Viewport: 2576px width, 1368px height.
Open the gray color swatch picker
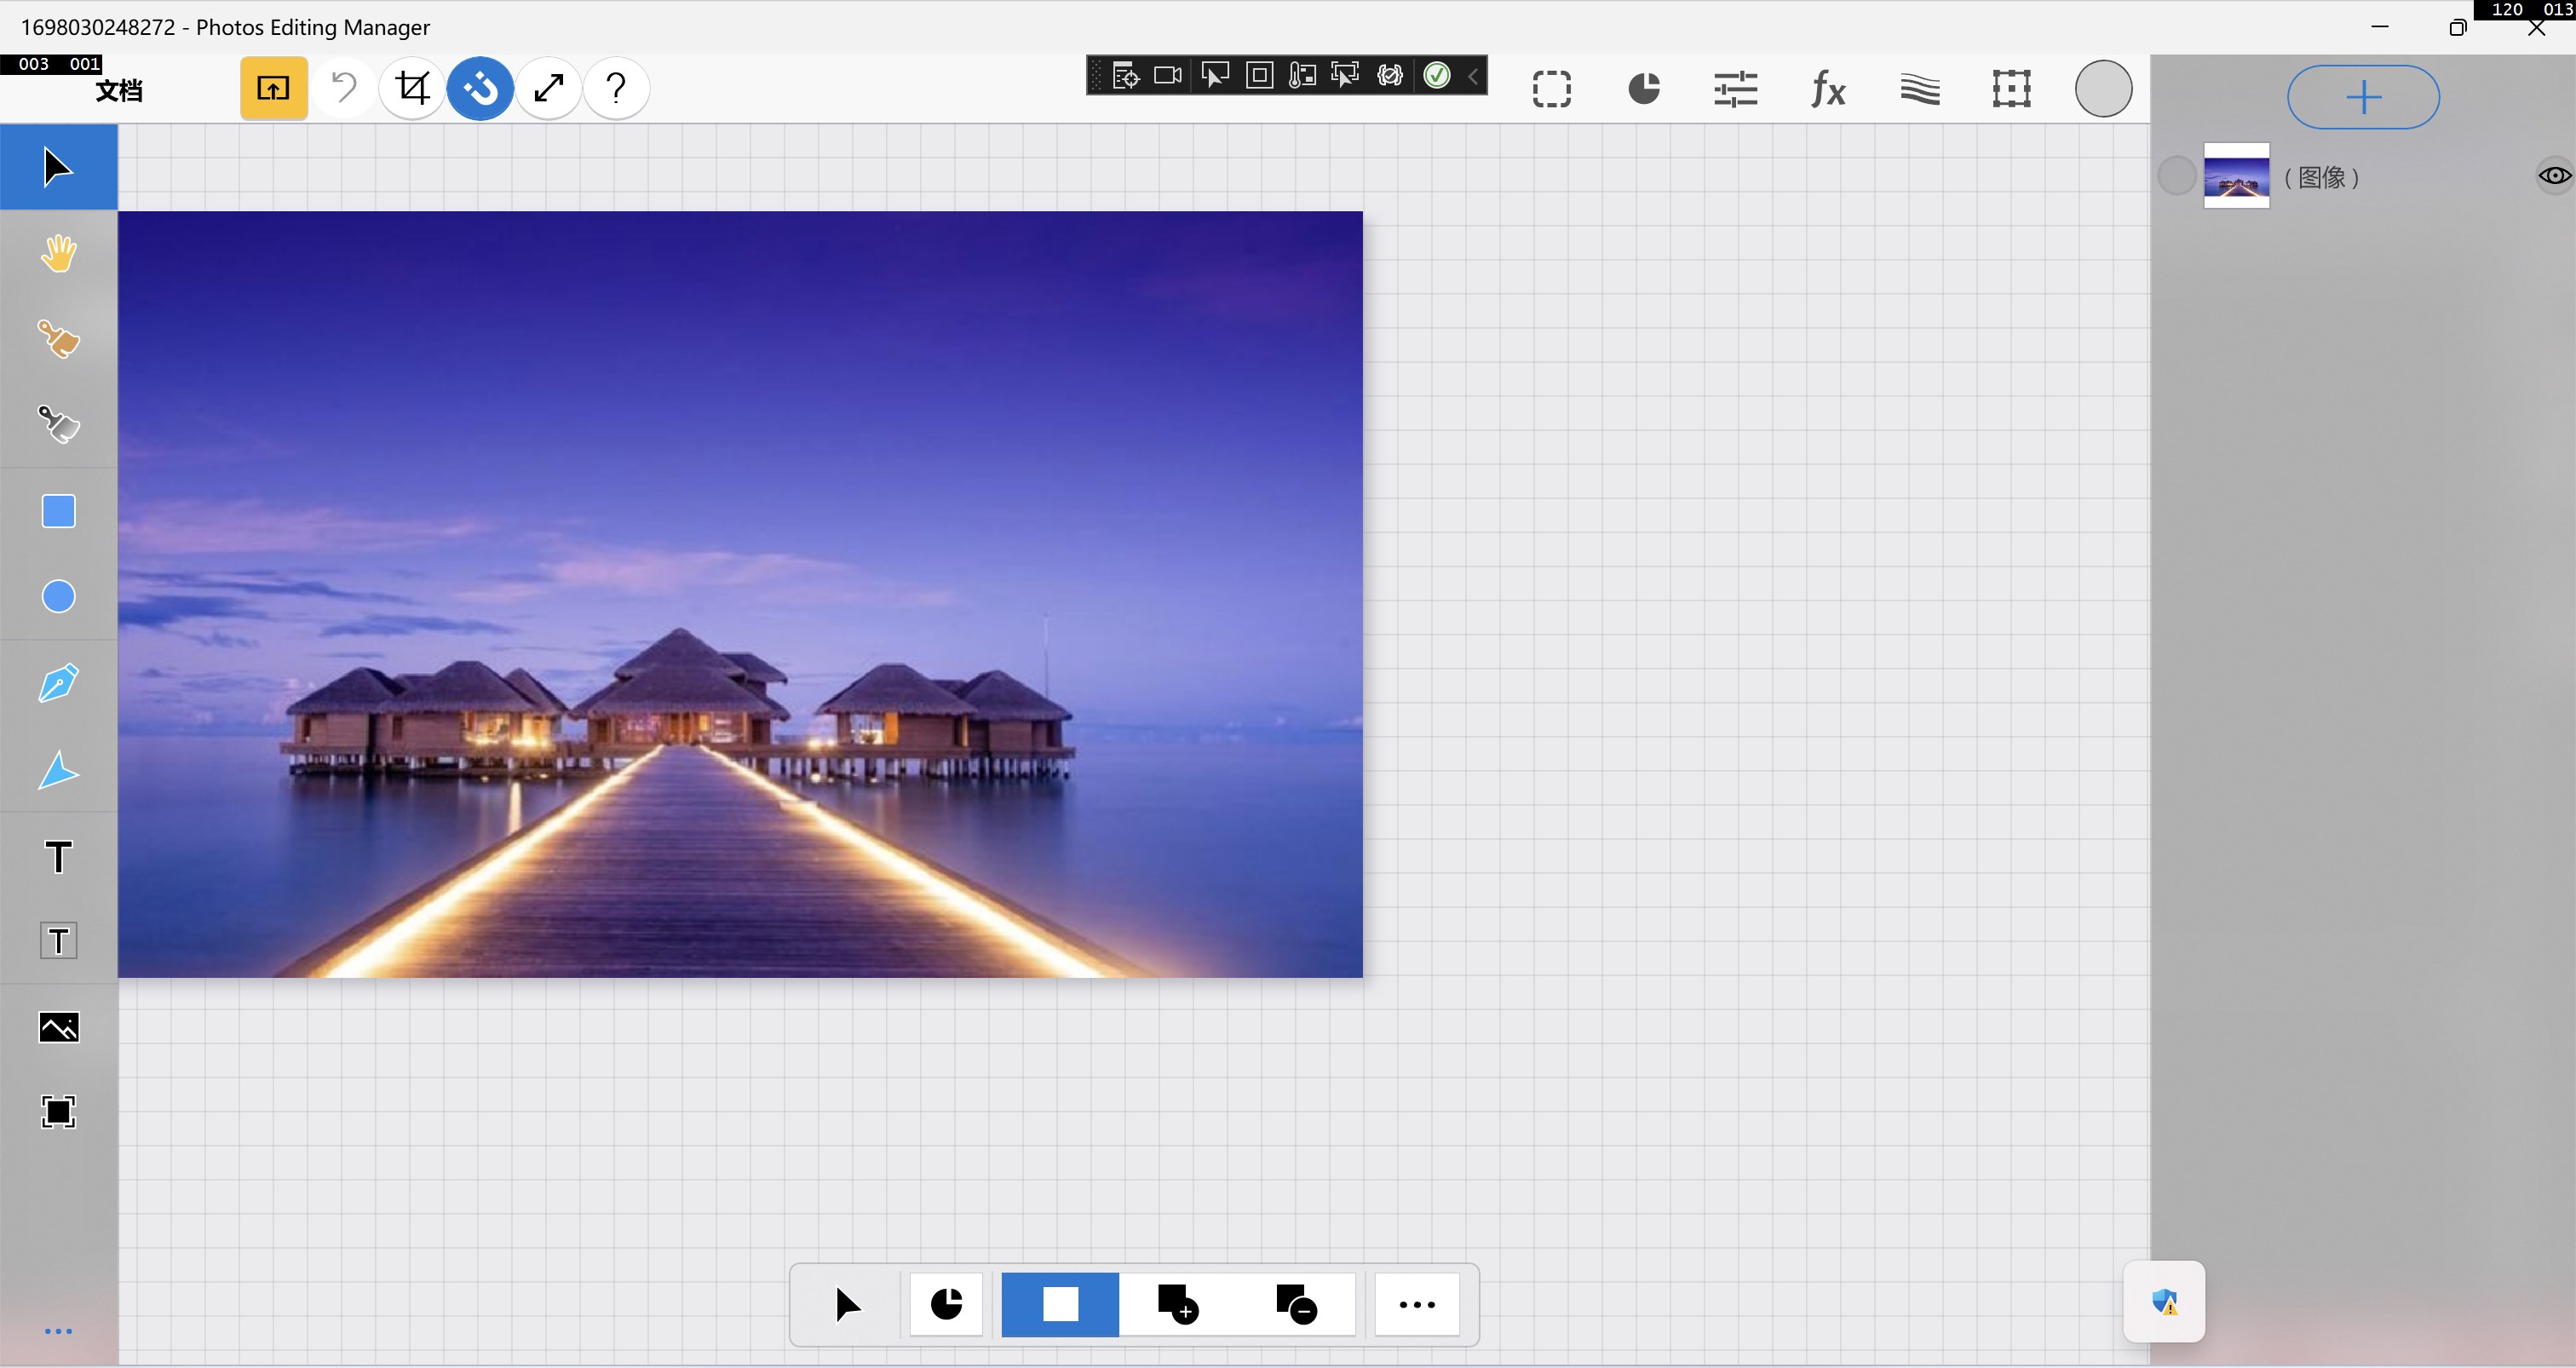pos(2103,89)
